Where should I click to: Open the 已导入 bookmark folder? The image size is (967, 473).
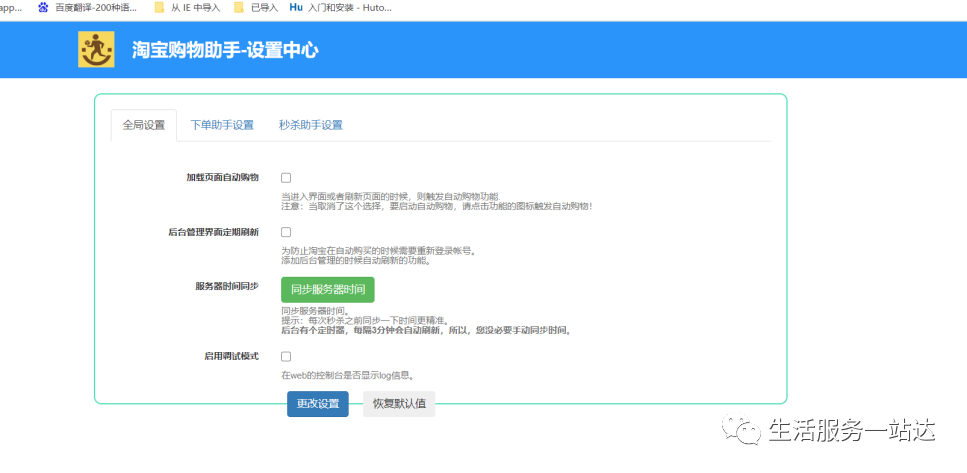click(x=256, y=8)
